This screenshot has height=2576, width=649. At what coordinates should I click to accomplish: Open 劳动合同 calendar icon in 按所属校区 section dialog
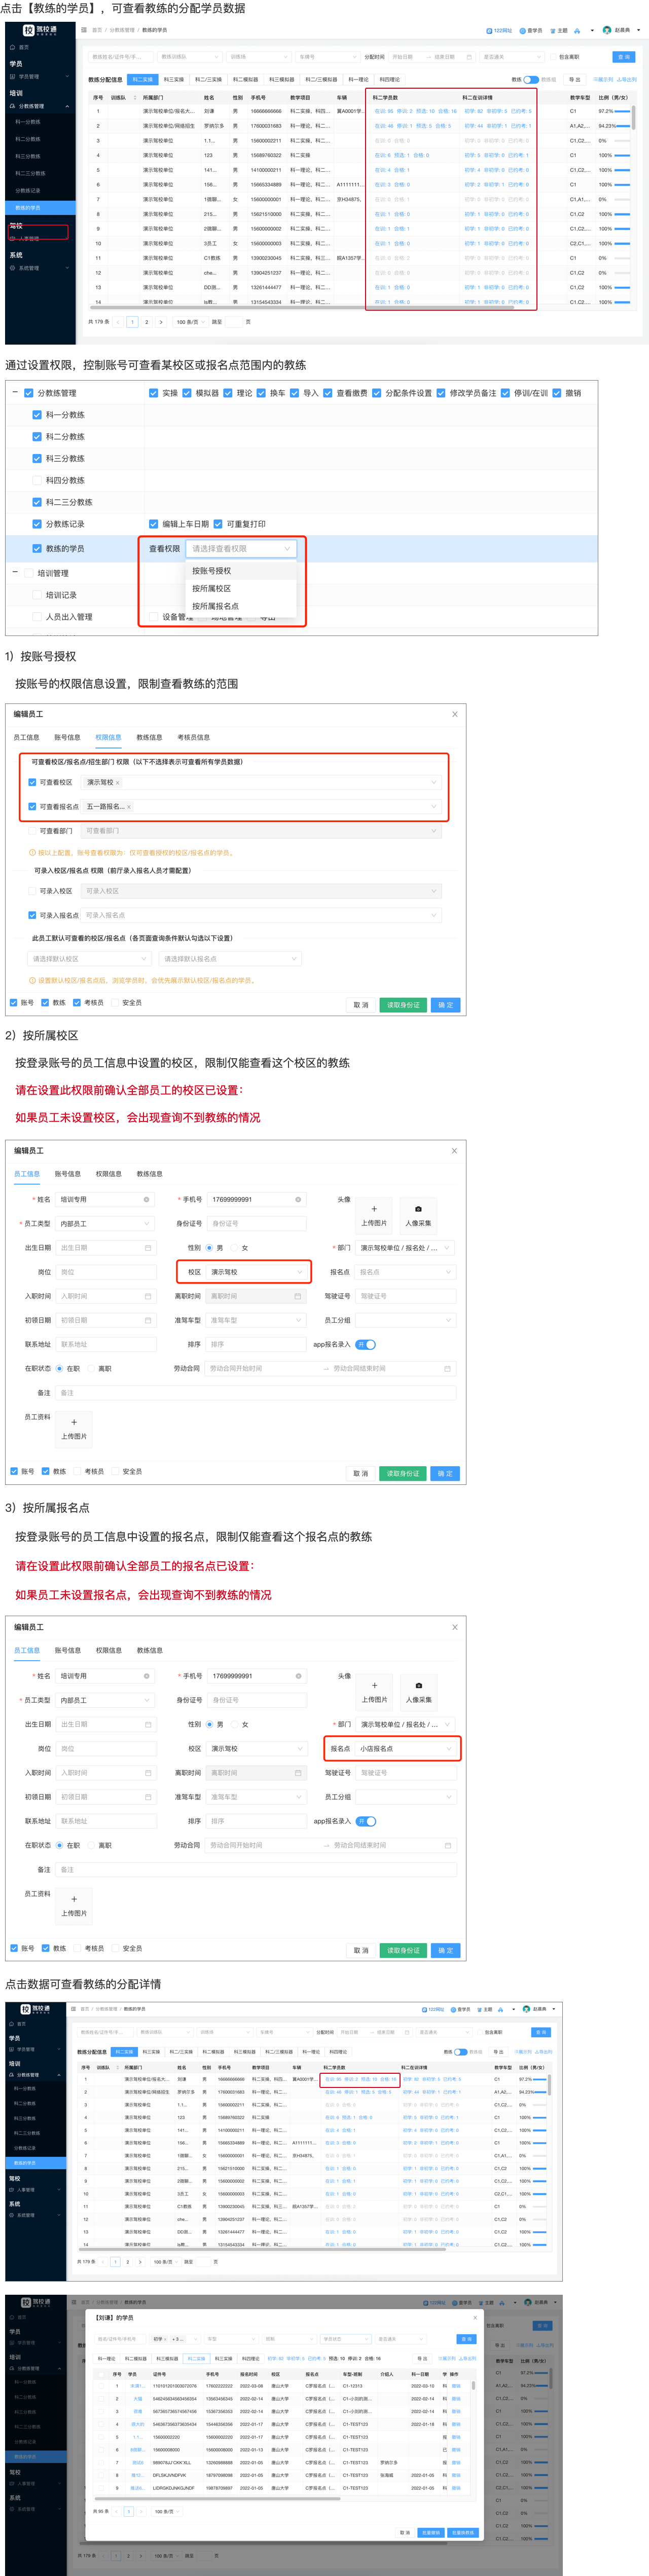[x=447, y=1369]
